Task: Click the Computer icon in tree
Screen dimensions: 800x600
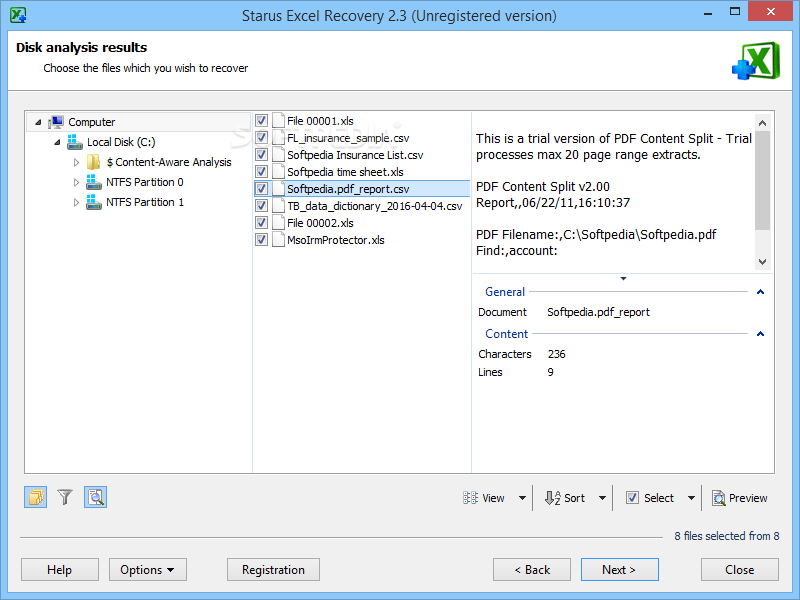Action: [56, 122]
